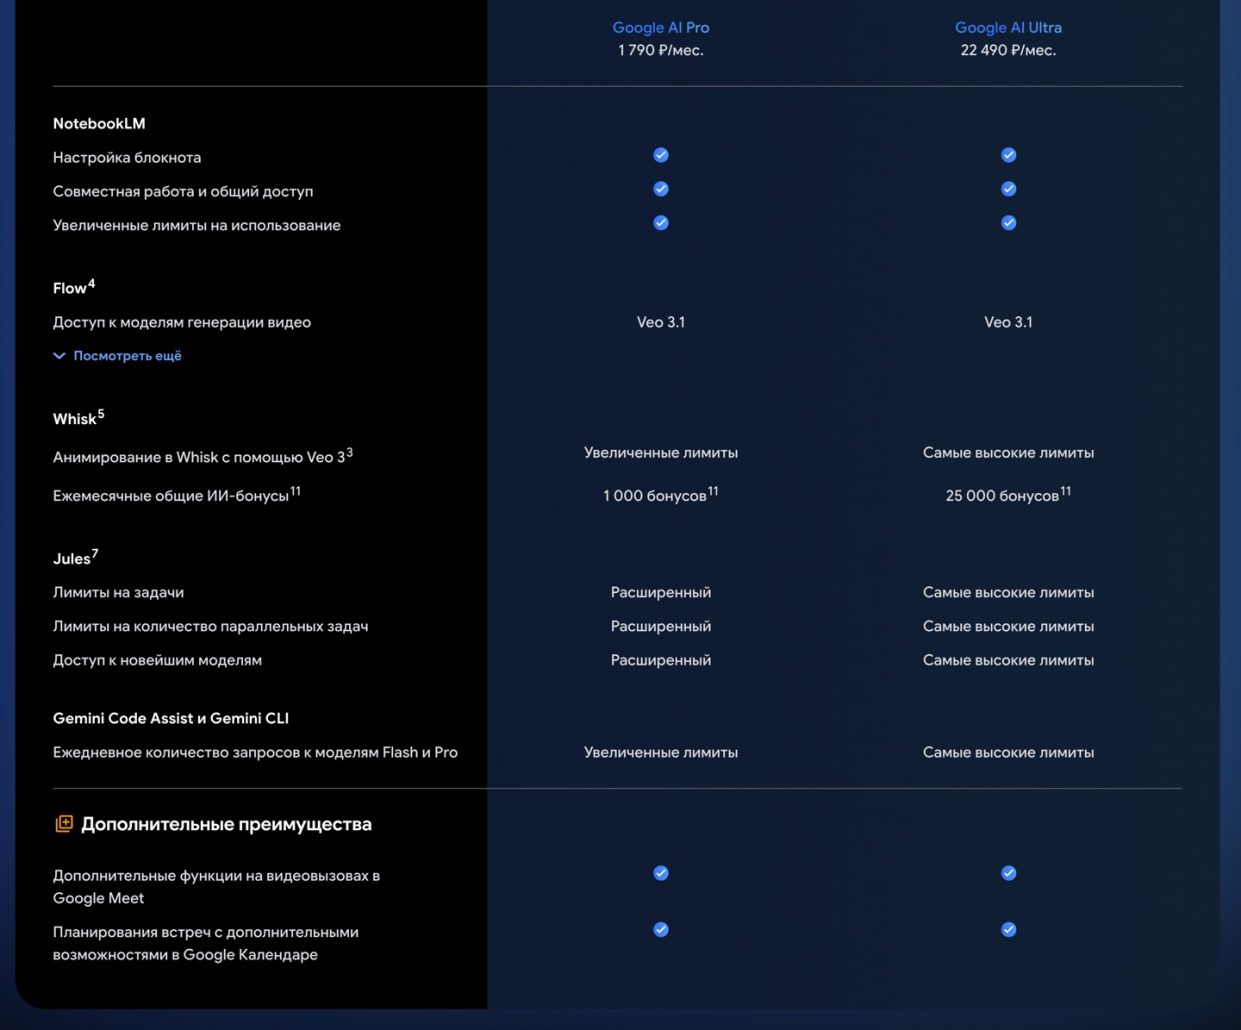Click checkmark for 'Настройка блокнота' in Pro column
Screen dimensions: 1241x1030
[x=661, y=155]
